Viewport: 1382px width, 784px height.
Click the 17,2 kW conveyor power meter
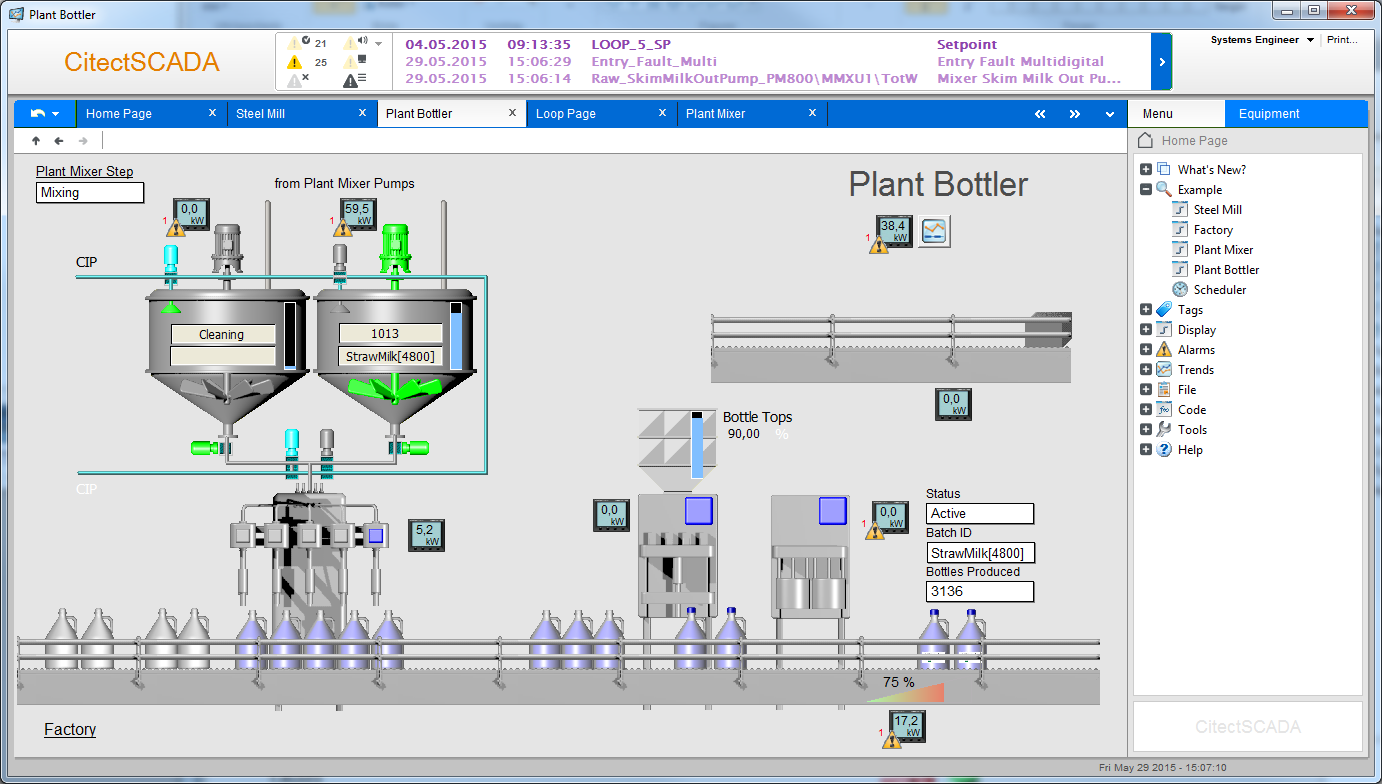pos(908,725)
